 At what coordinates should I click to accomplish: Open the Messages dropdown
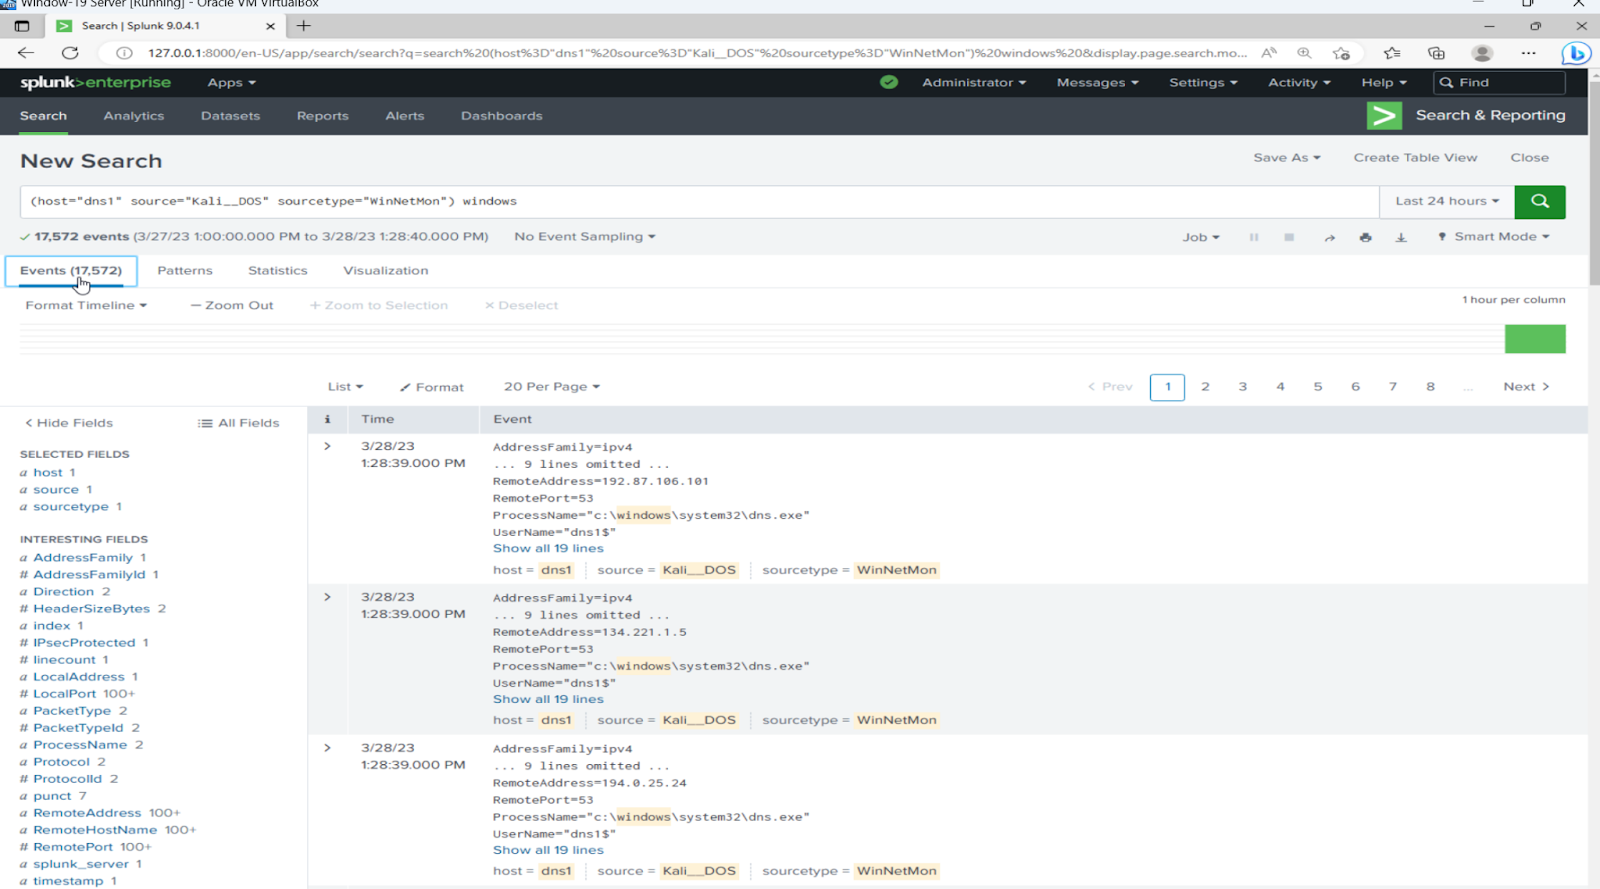point(1097,82)
